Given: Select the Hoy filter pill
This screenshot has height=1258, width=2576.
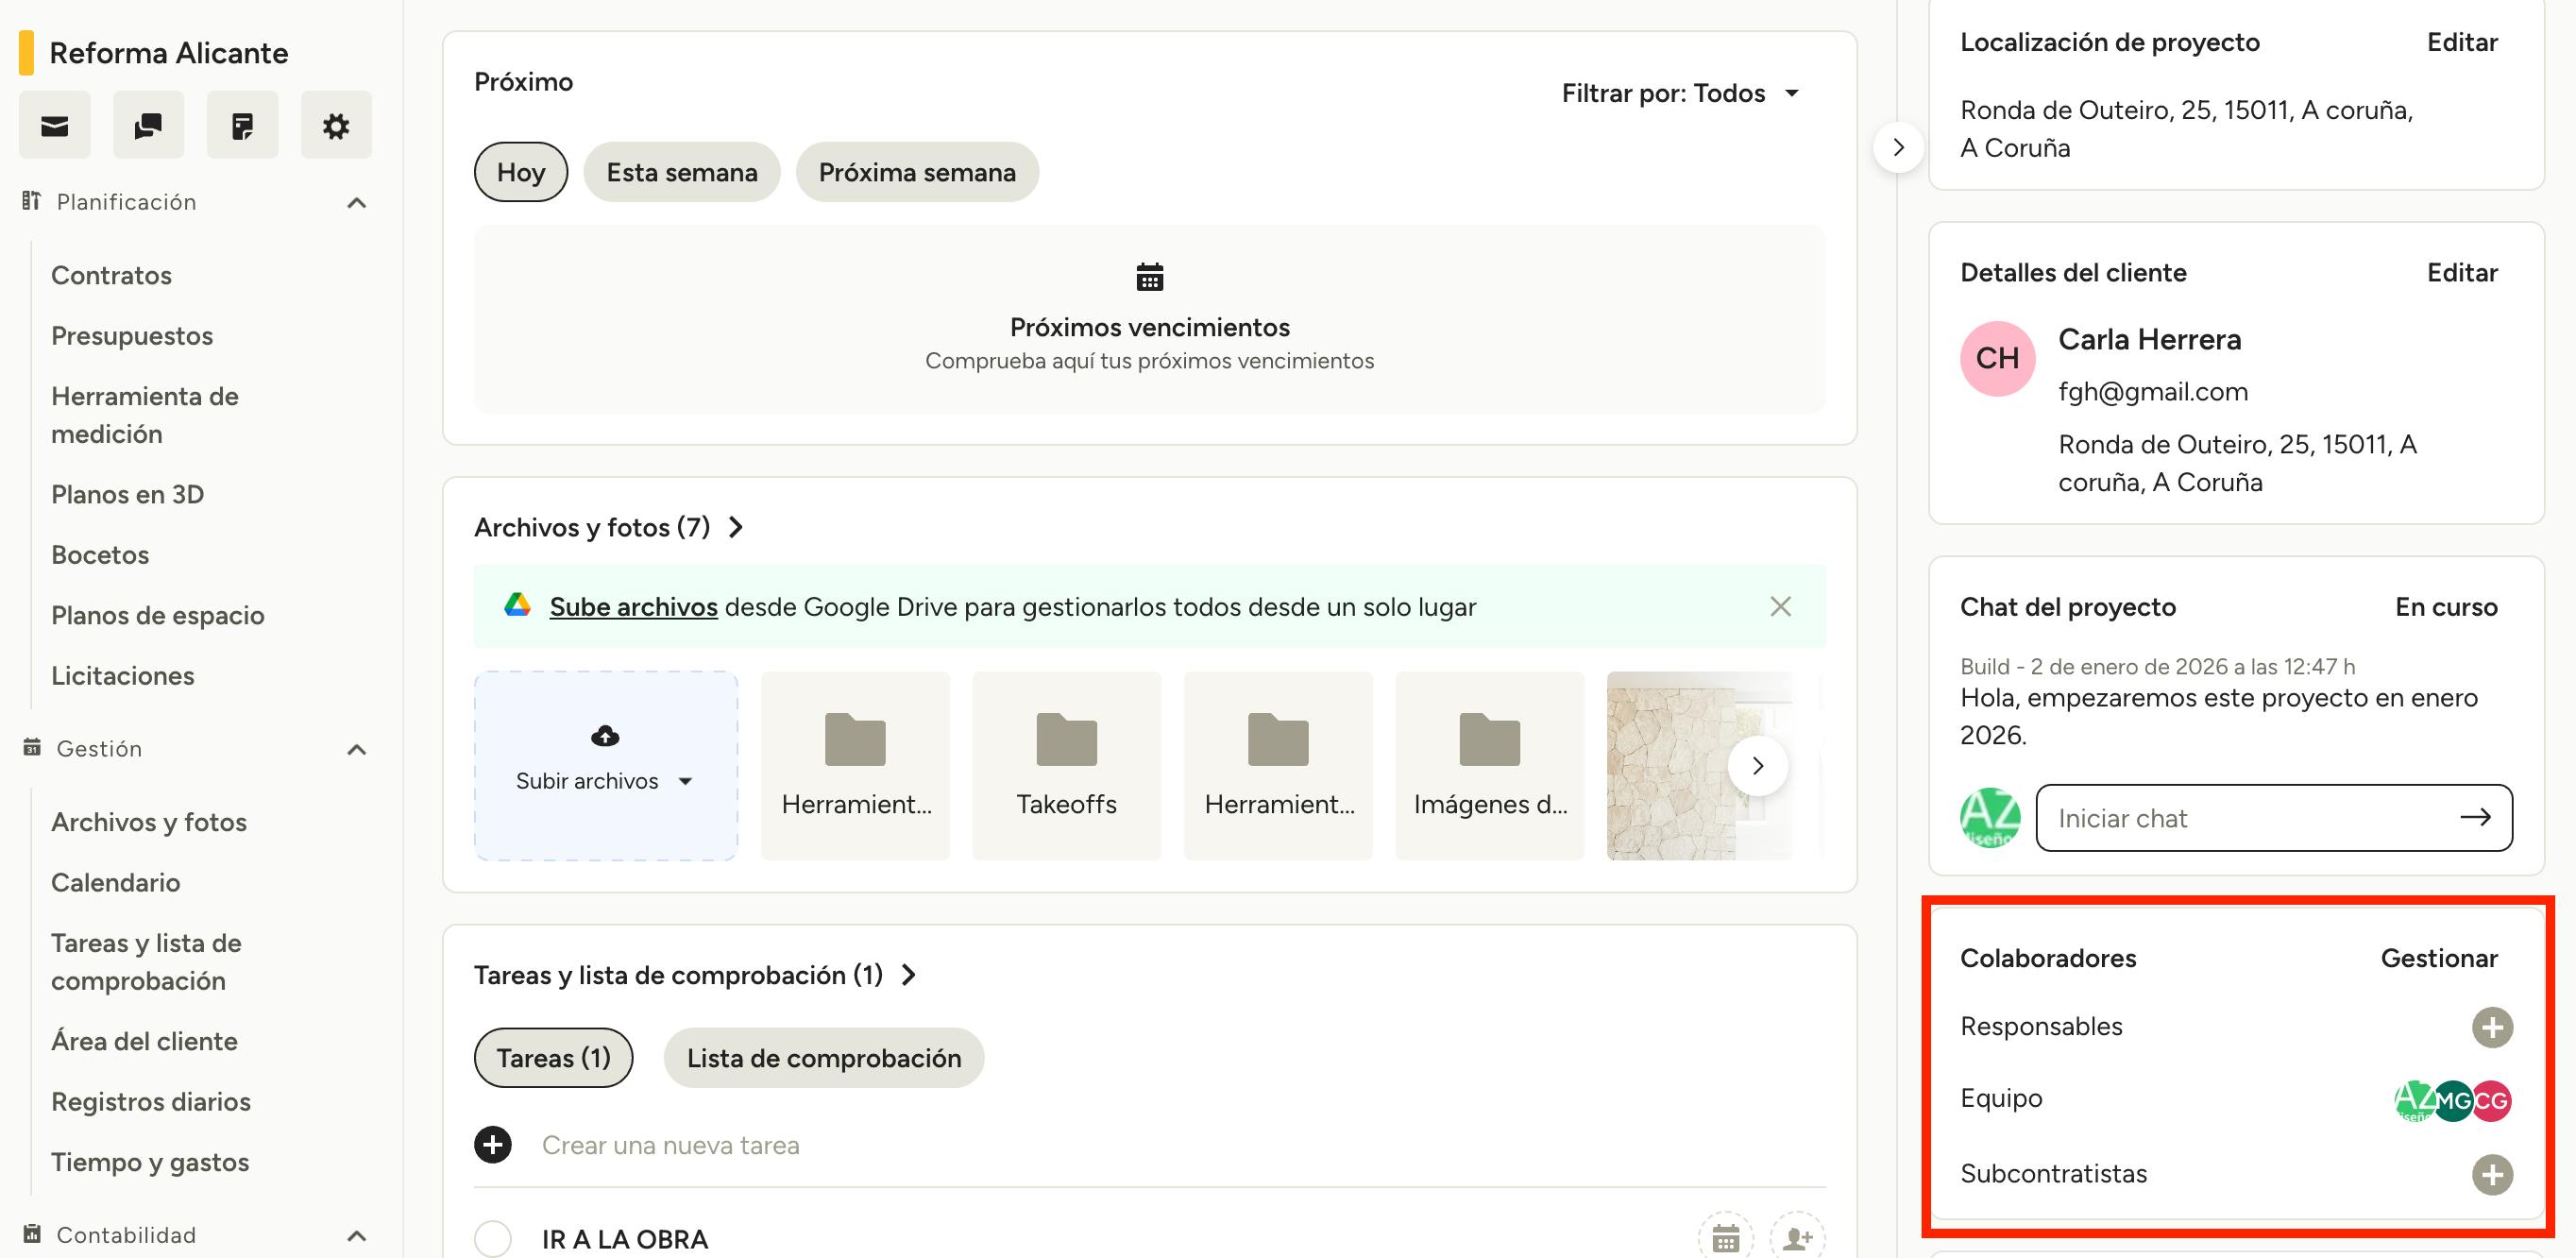Looking at the screenshot, I should [521, 172].
